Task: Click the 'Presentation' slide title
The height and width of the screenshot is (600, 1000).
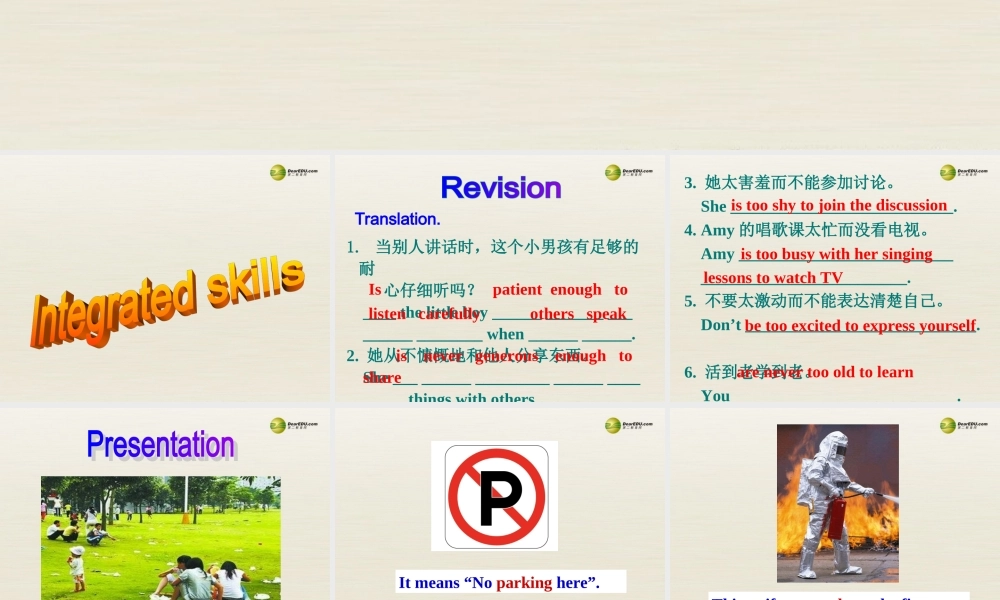Action: click(x=161, y=446)
